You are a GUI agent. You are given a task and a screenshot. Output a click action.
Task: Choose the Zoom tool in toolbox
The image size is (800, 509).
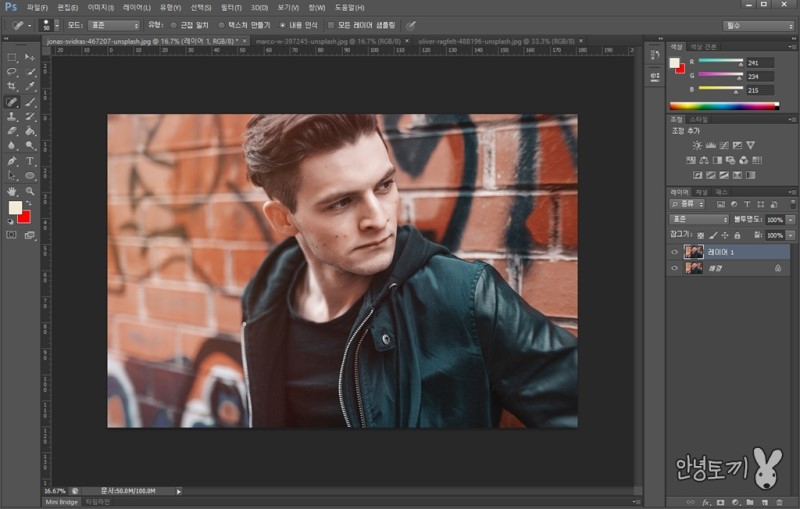click(30, 190)
